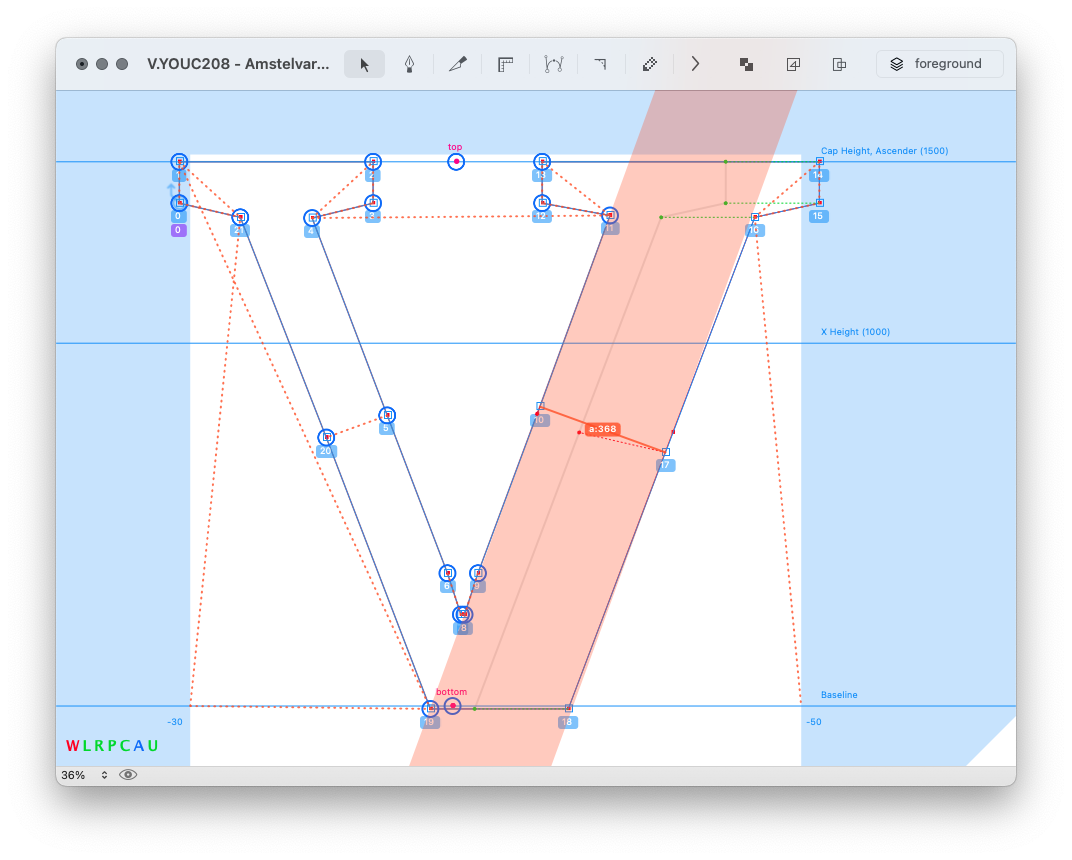Toggle the red W indicator letter

point(72,746)
